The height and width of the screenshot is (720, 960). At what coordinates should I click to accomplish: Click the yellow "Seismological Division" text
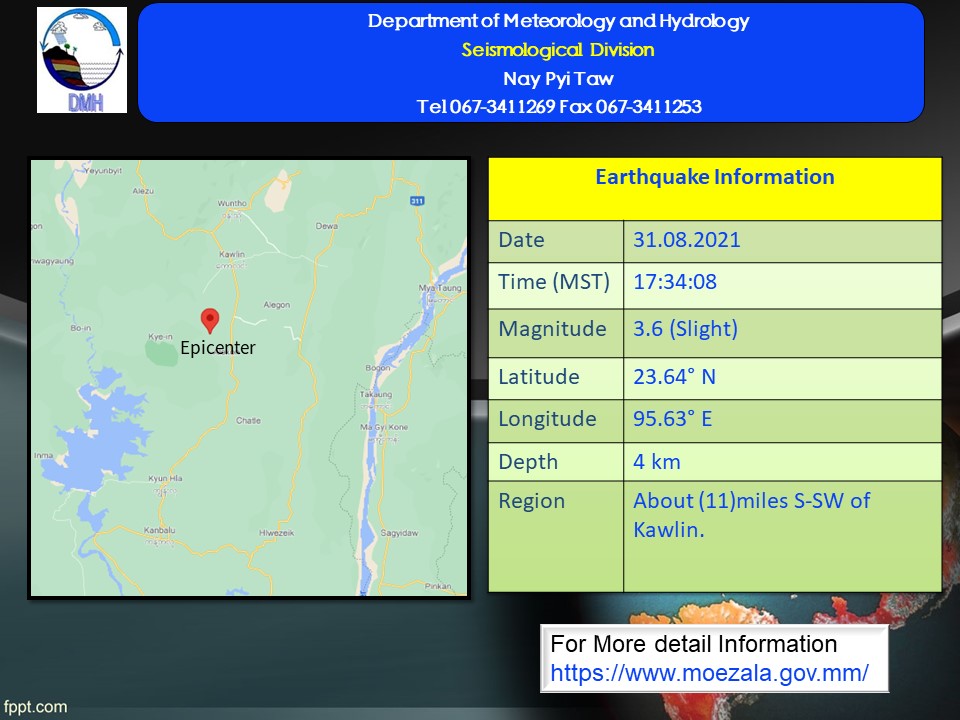pyautogui.click(x=558, y=50)
